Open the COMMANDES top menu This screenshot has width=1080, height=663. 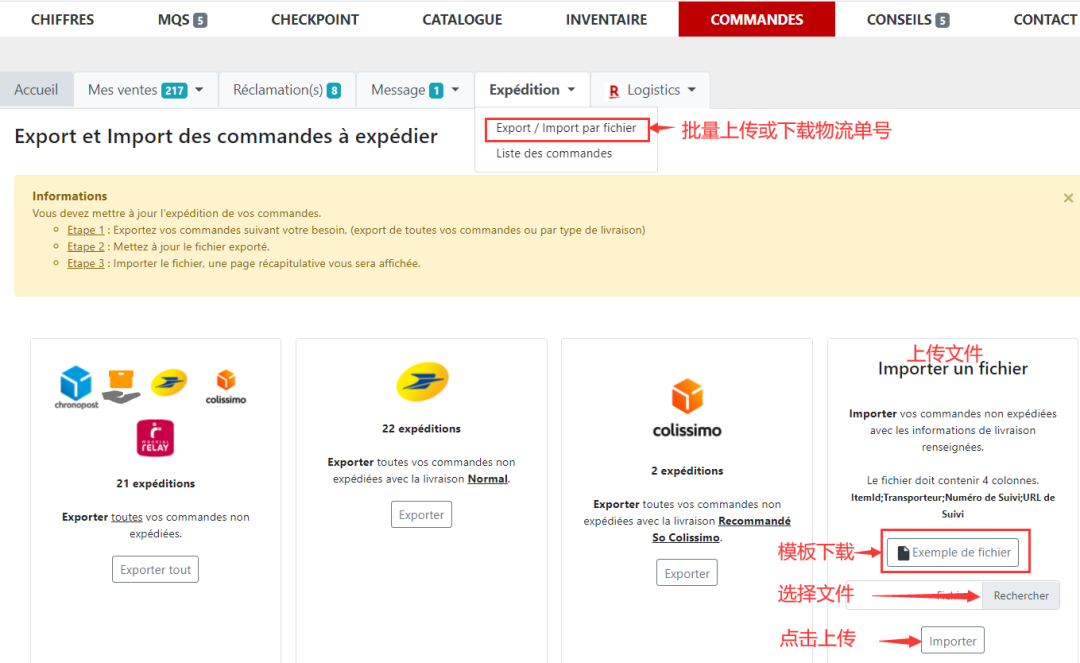[756, 19]
